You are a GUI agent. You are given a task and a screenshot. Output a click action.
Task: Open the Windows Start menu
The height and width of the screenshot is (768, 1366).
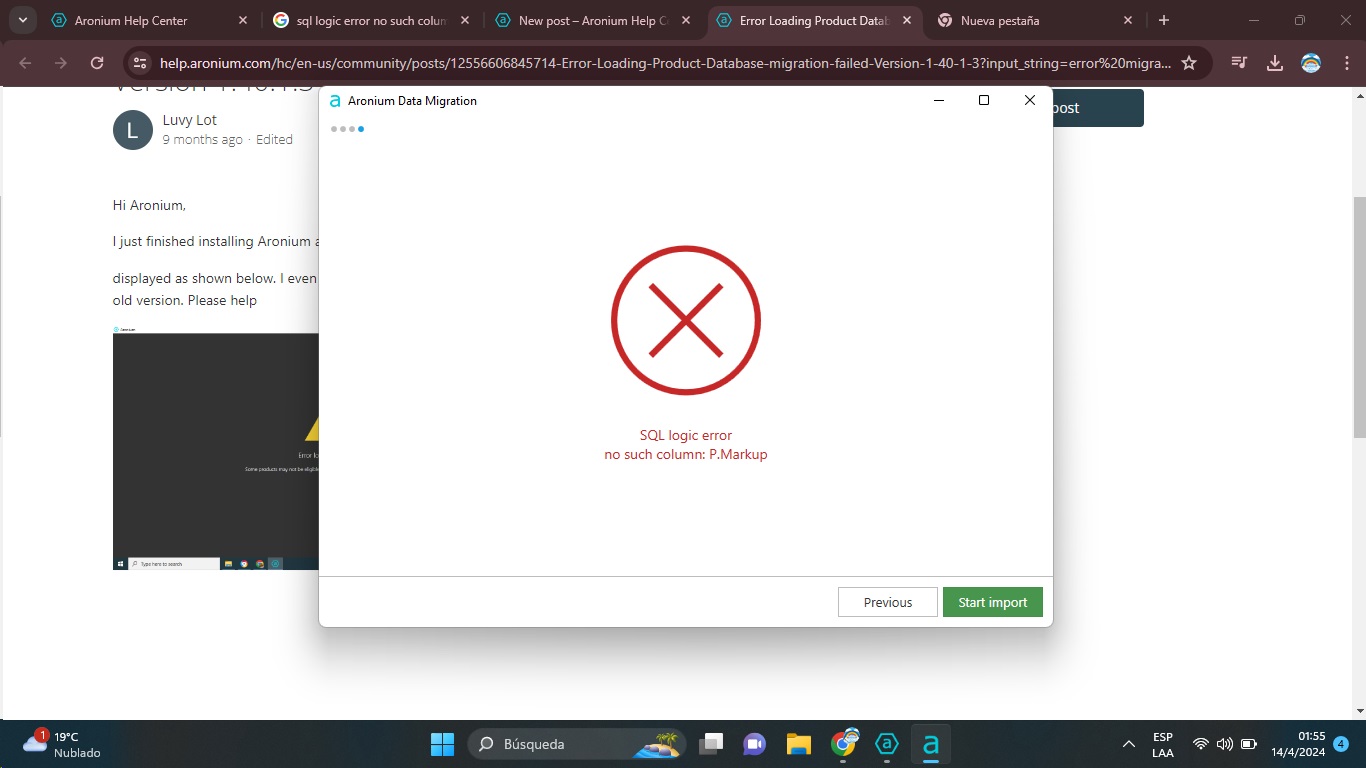tap(442, 744)
